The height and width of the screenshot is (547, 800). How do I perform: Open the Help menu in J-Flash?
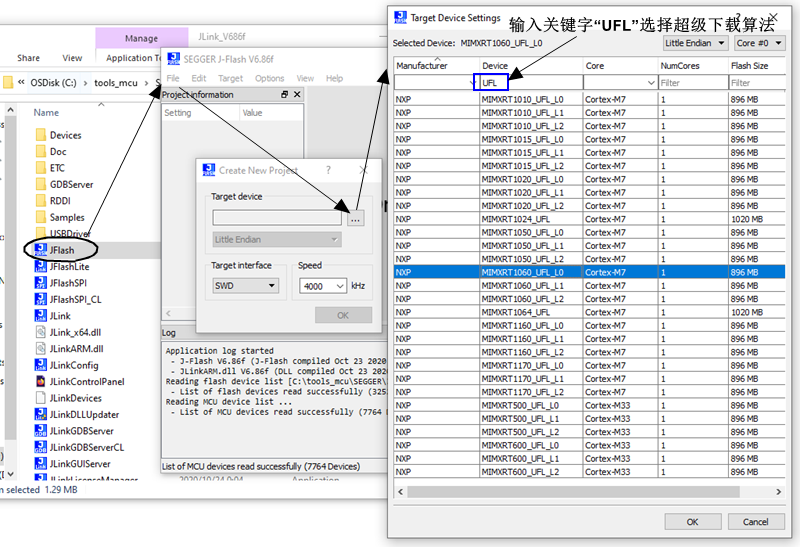point(334,78)
